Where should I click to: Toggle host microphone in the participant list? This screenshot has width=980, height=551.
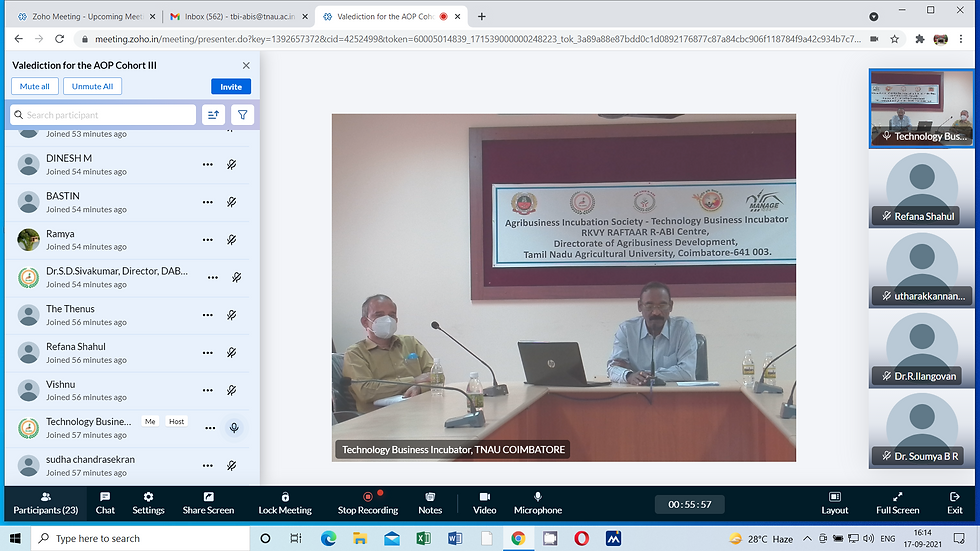234,428
